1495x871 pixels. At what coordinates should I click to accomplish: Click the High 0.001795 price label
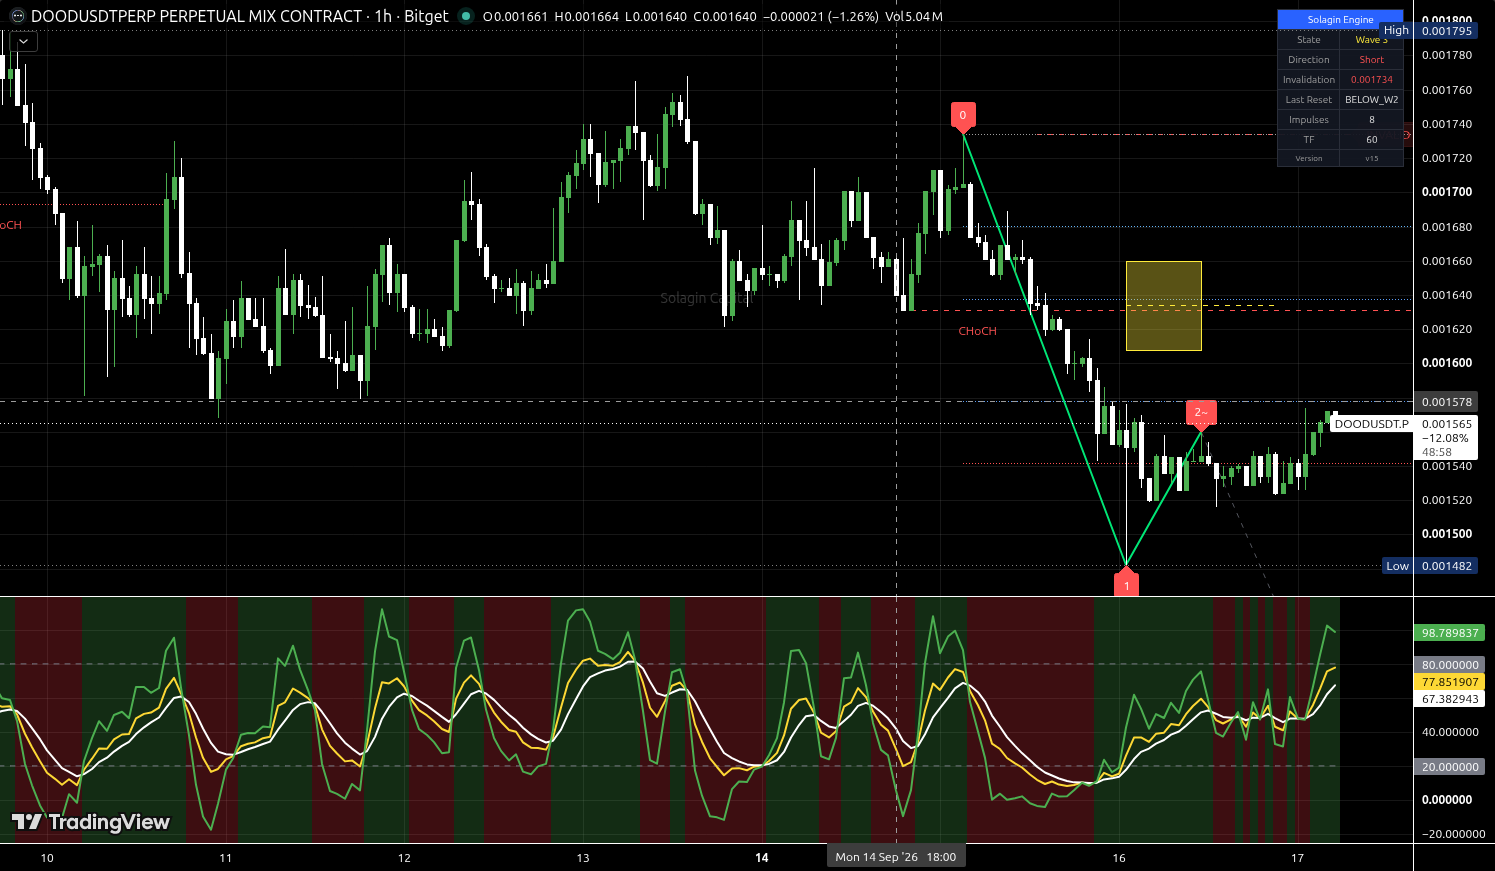point(1428,31)
